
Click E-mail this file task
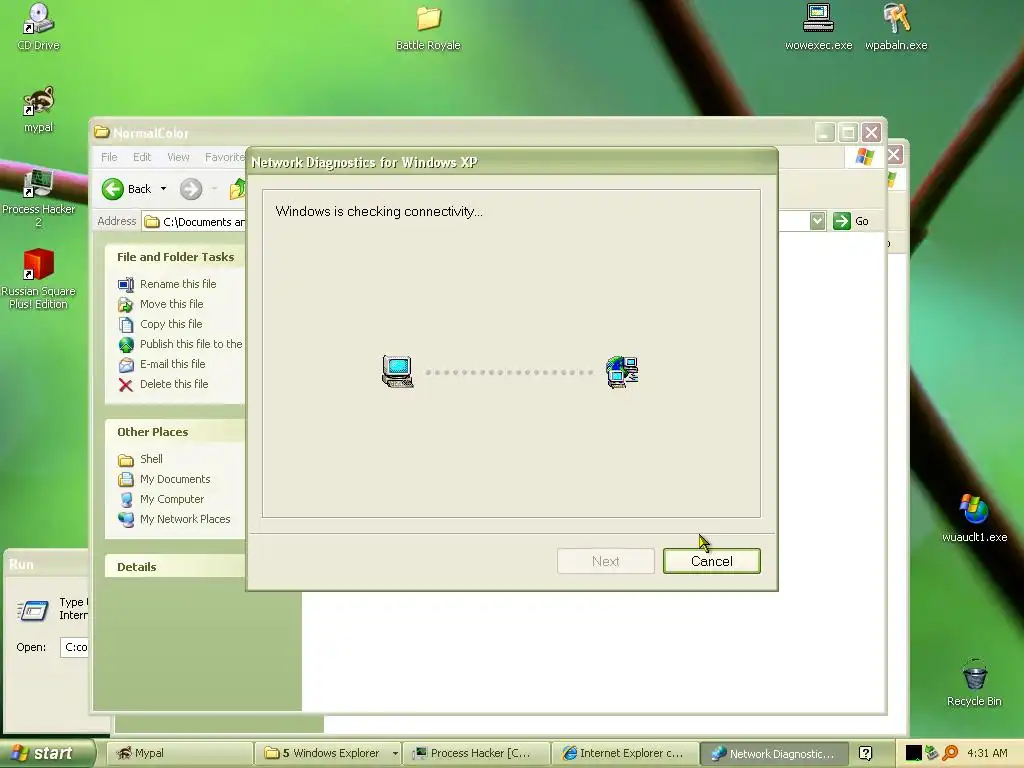point(161,364)
